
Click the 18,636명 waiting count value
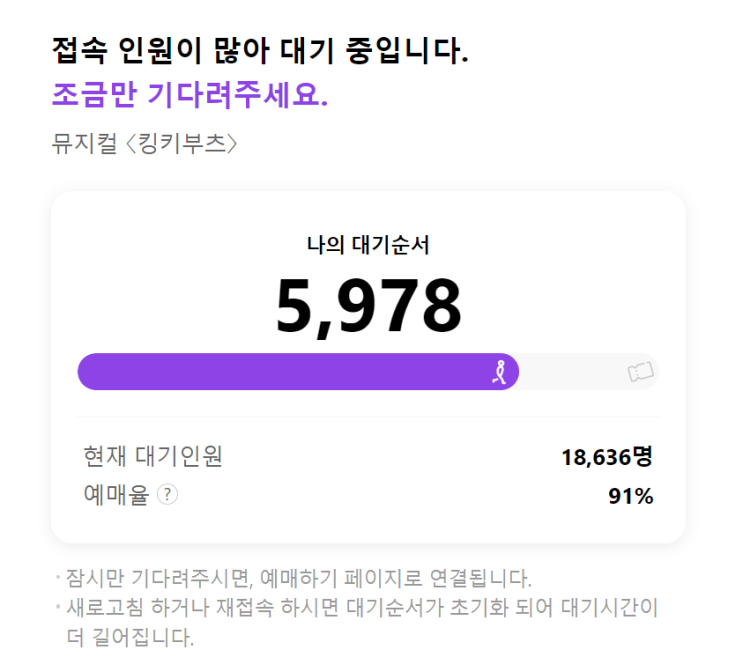606,457
